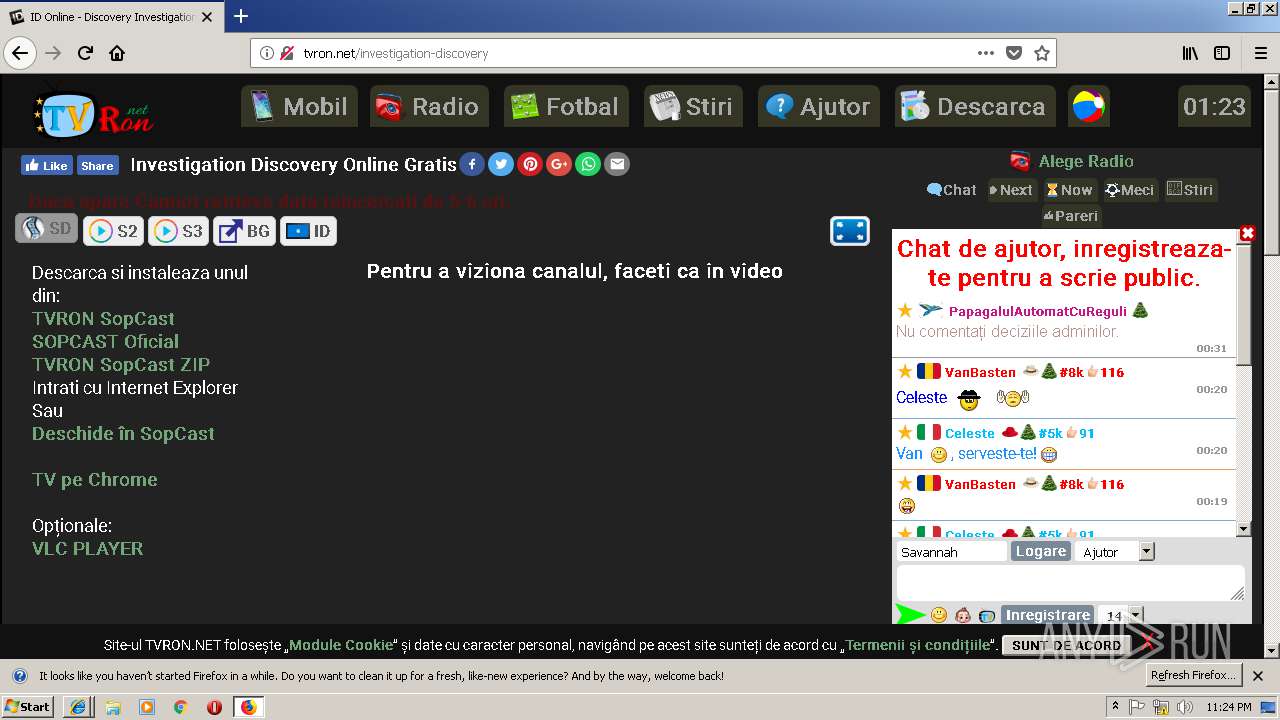This screenshot has width=1280, height=720.
Task: Open the chat font size 14 dropdown
Action: tap(1121, 615)
